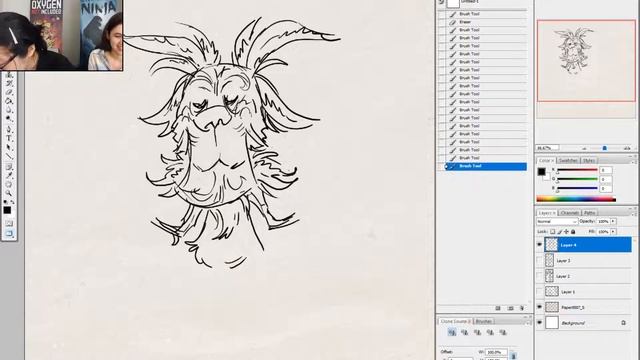Screen dimensions: 640x360
Task: Select the second clone source stamp icon
Action: (464, 332)
